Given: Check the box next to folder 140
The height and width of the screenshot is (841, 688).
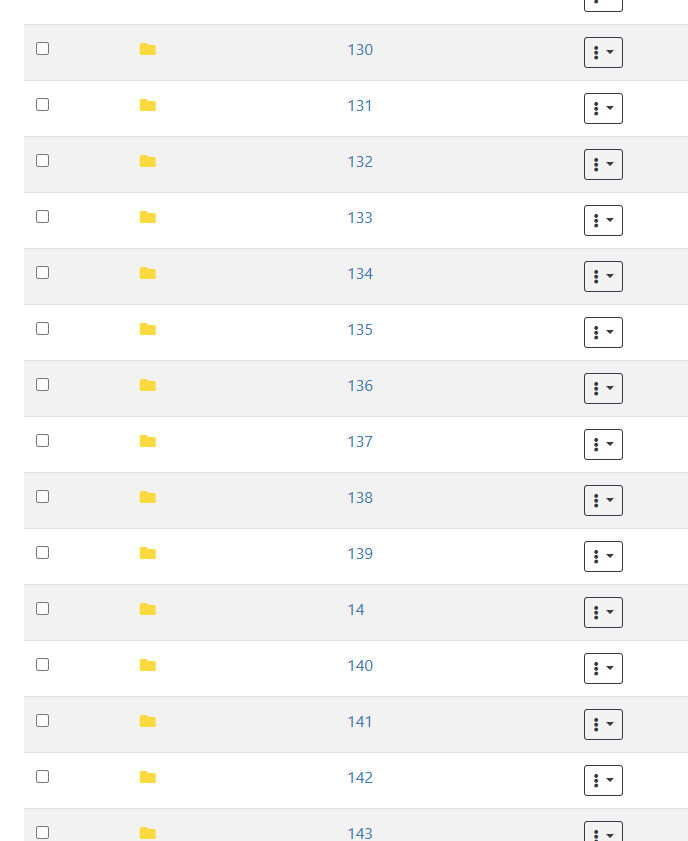Looking at the screenshot, I should [x=42, y=664].
